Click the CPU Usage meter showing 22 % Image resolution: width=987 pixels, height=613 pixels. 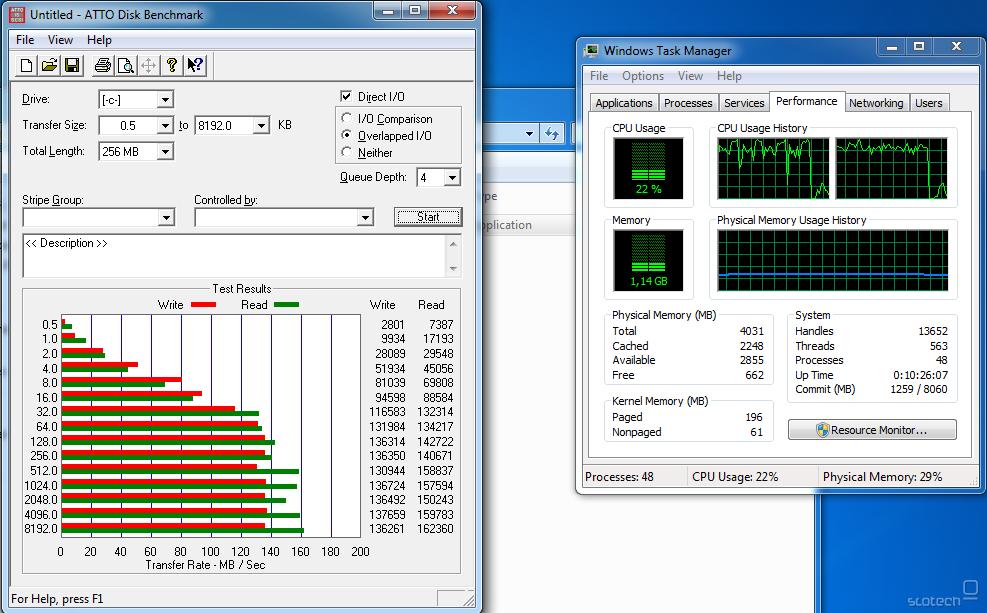648,169
